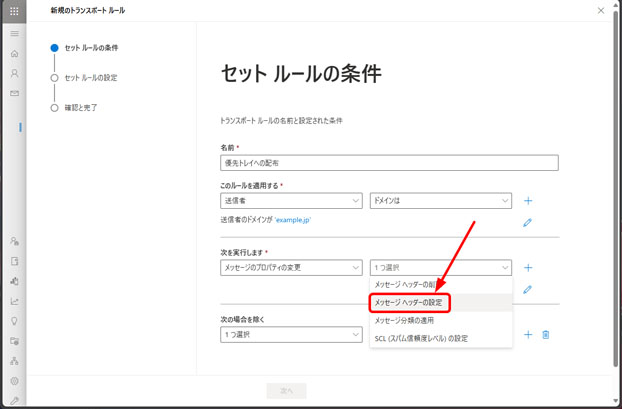622x409 pixels.
Task: Click the disabled 次へ button
Action: click(286, 391)
